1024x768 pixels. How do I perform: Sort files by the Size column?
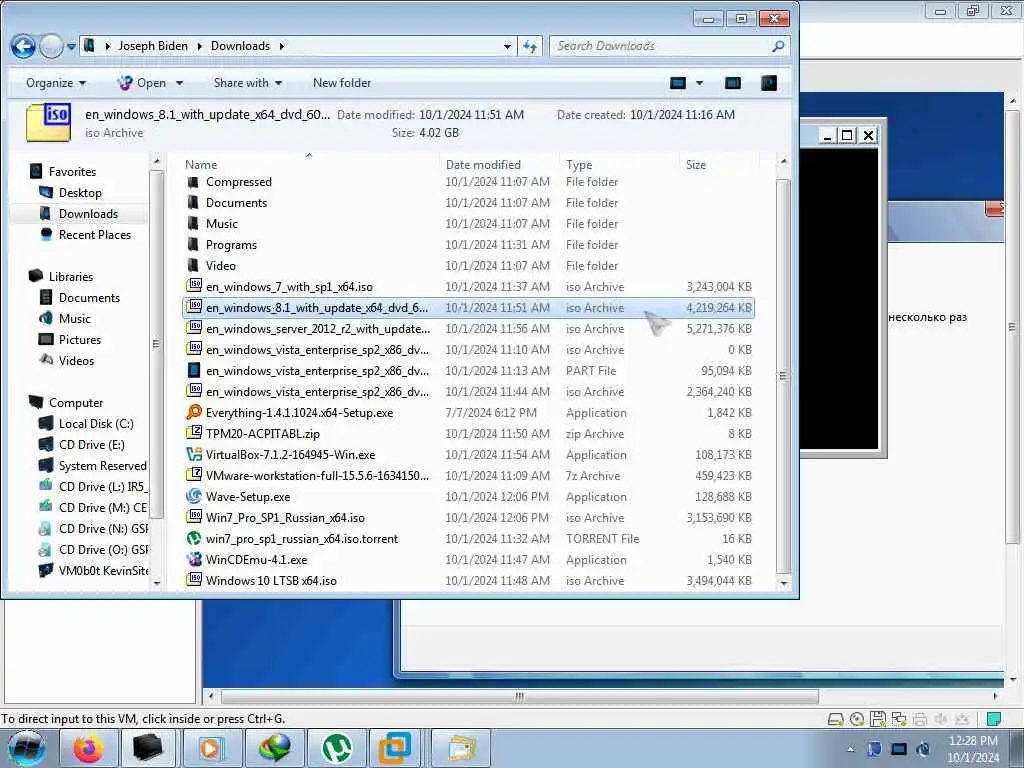click(696, 165)
